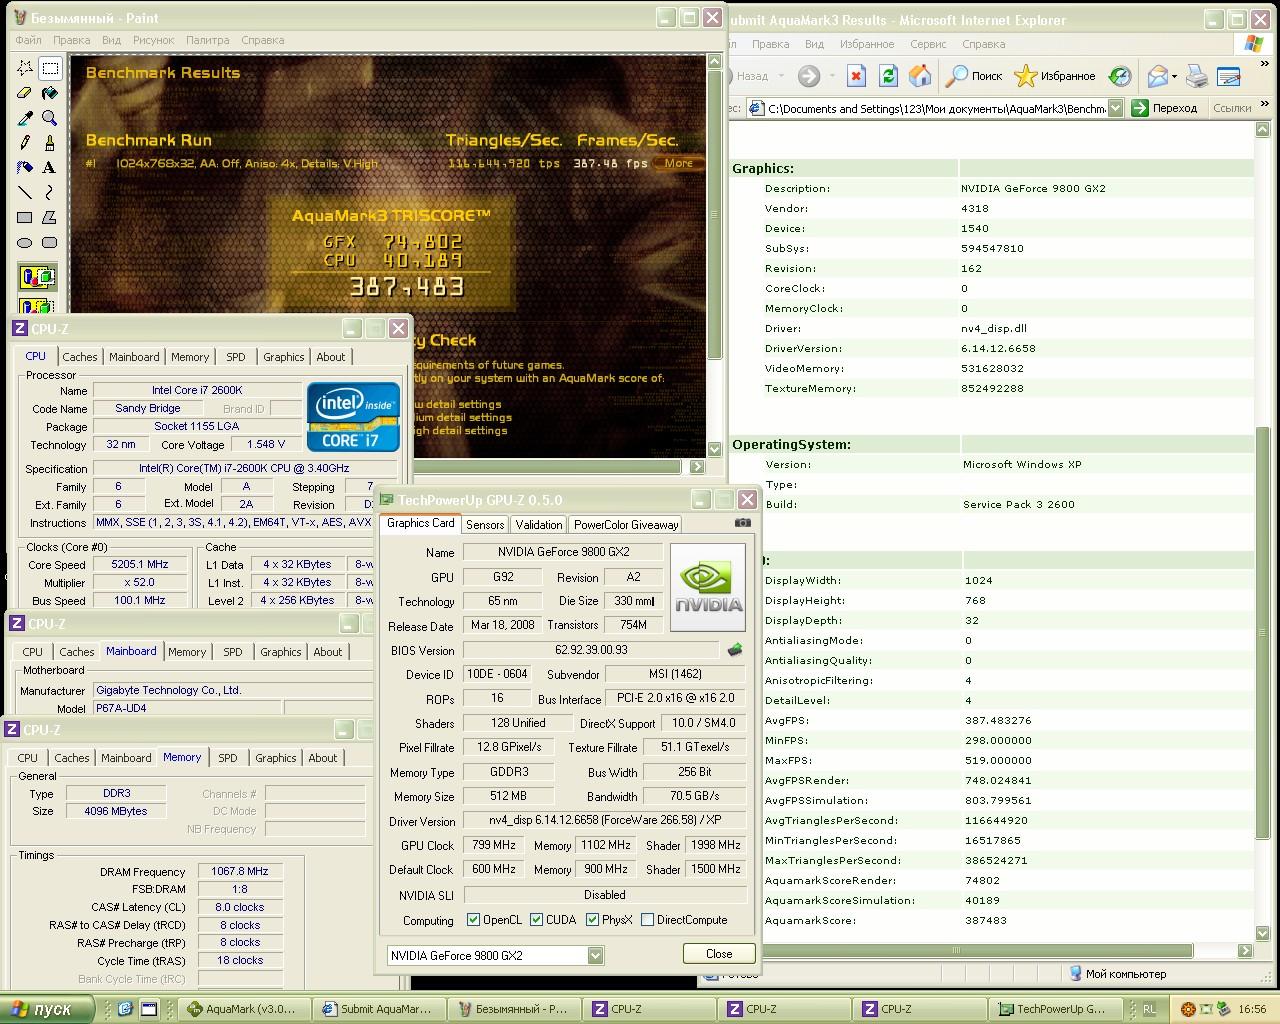Open the GPU selection dropdown in GPU-Z
Image resolution: width=1280 pixels, height=1024 pixels.
(x=595, y=955)
